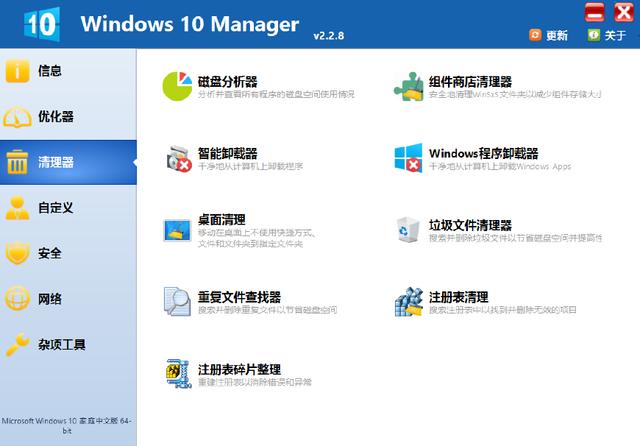The height and width of the screenshot is (446, 640).
Task: Click the 更新 update button
Action: pos(548,35)
